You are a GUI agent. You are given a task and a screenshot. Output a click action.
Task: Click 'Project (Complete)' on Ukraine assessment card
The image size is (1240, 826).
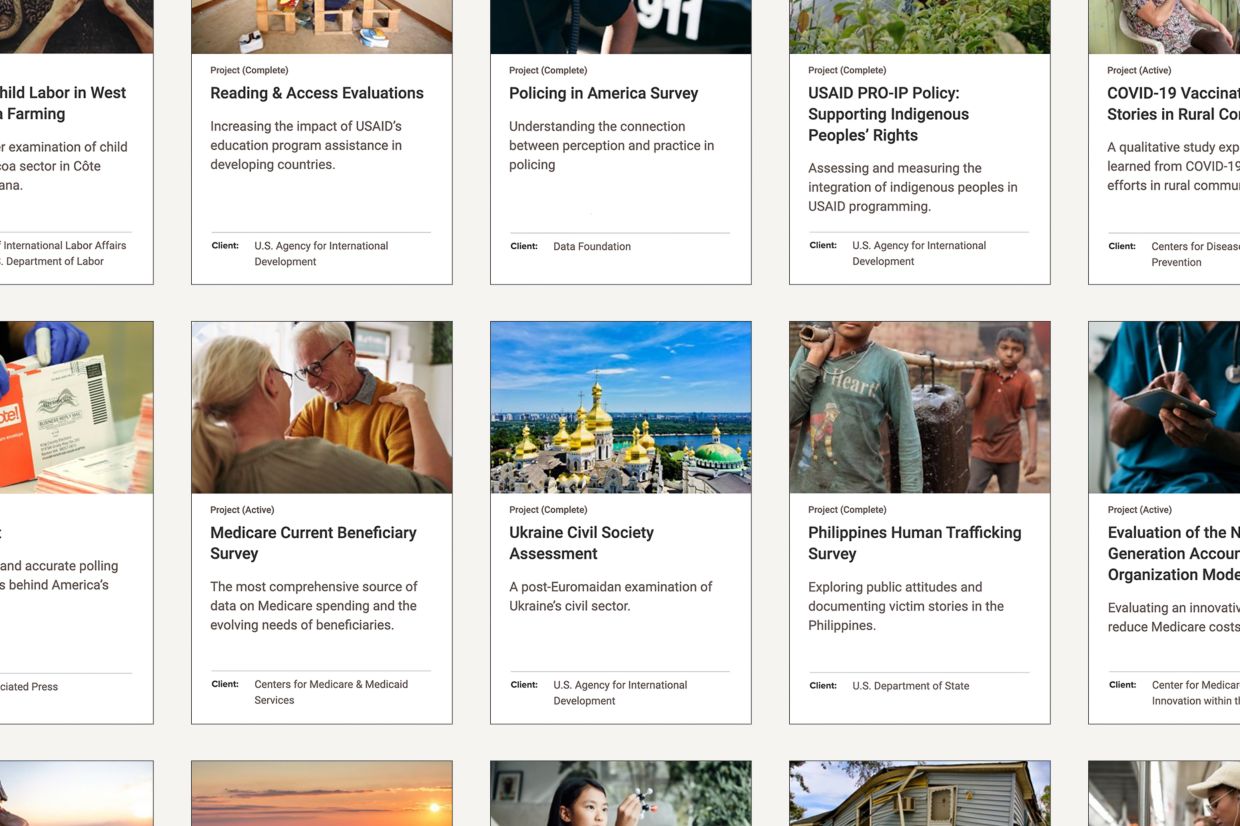[x=548, y=510]
